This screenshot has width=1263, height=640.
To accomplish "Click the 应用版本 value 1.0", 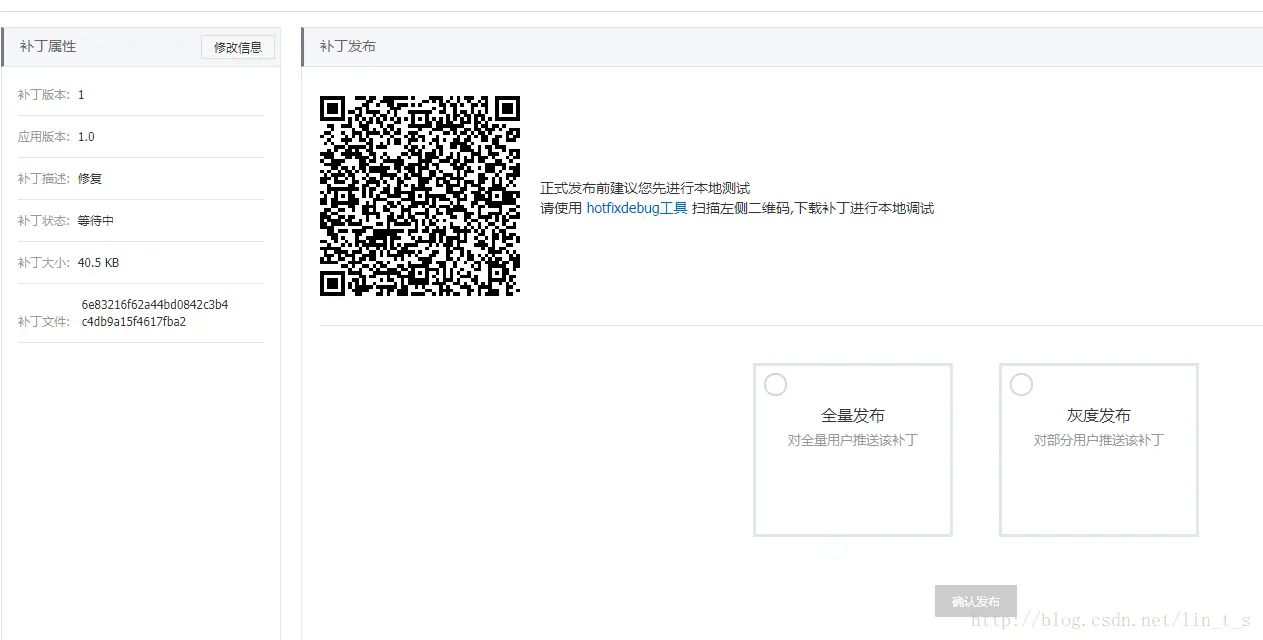I will pyautogui.click(x=86, y=137).
